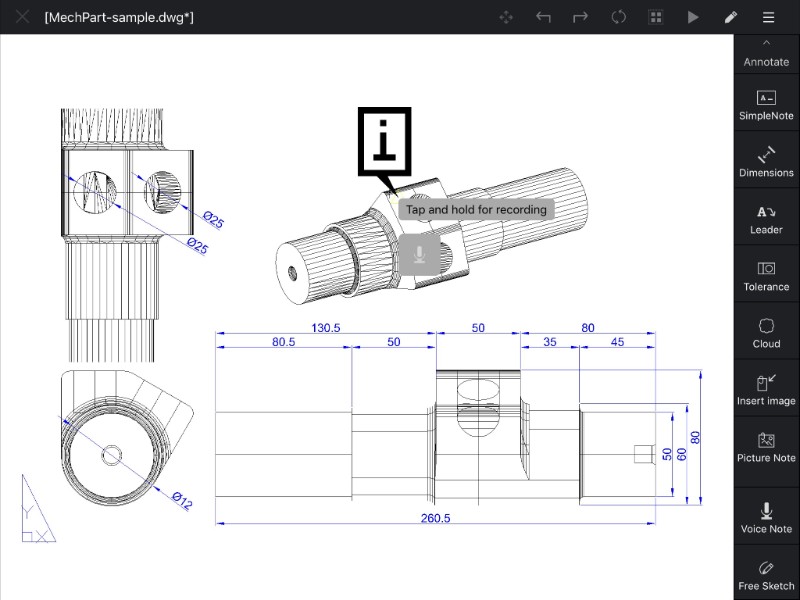Tap the info note marker on drawing

point(385,142)
